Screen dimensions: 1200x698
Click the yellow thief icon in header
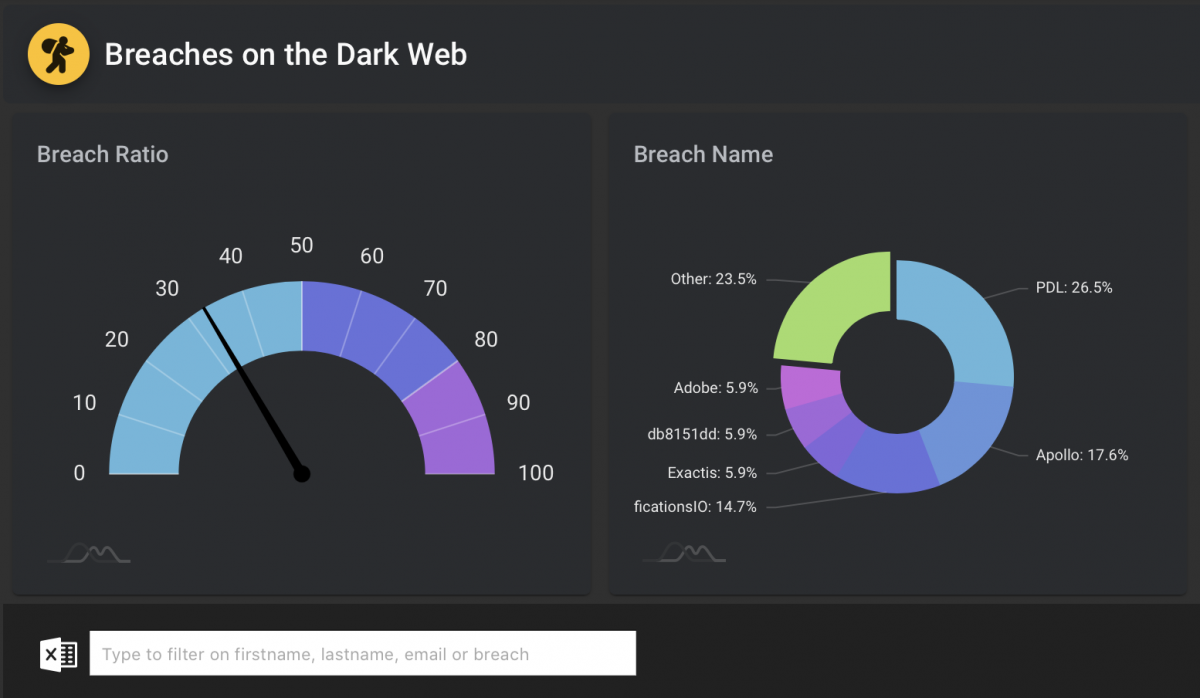point(59,54)
